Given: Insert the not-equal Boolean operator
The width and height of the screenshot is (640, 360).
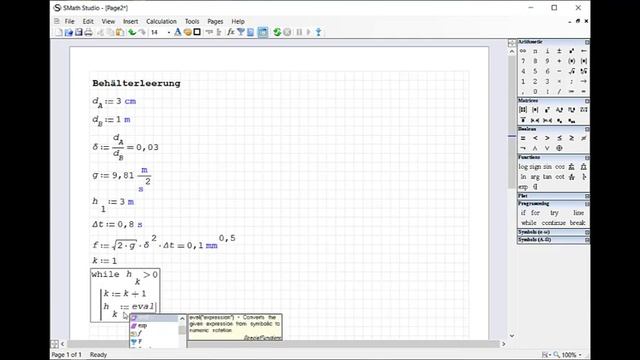Looking at the screenshot, I should 584,138.
